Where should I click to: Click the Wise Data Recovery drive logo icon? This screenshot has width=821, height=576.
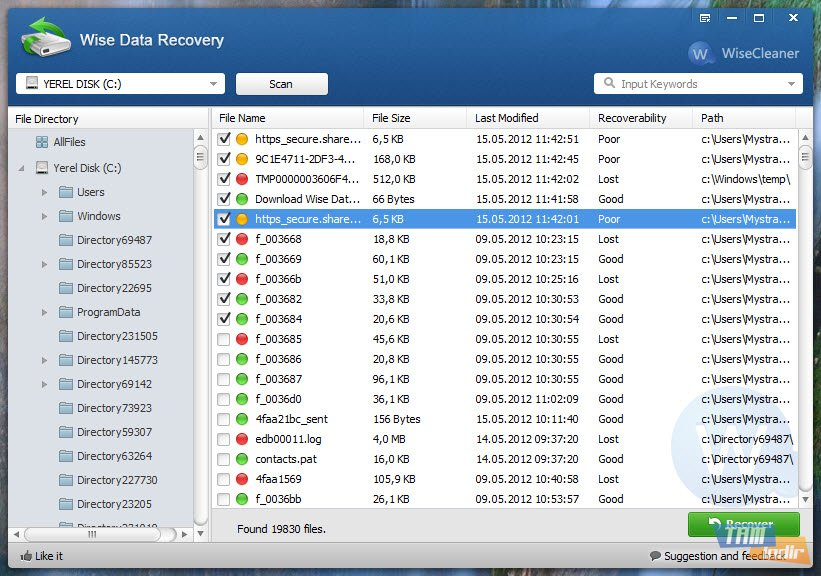pos(43,38)
